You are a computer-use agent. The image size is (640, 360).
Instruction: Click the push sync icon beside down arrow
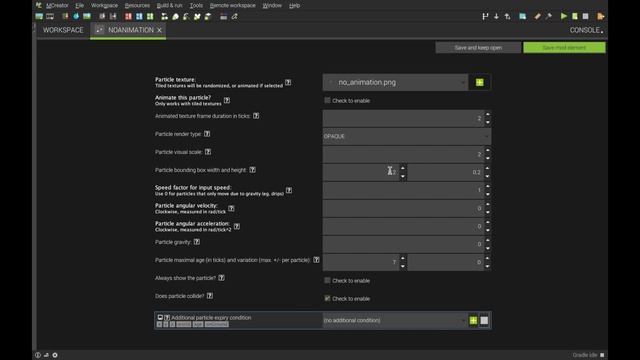(507, 16)
